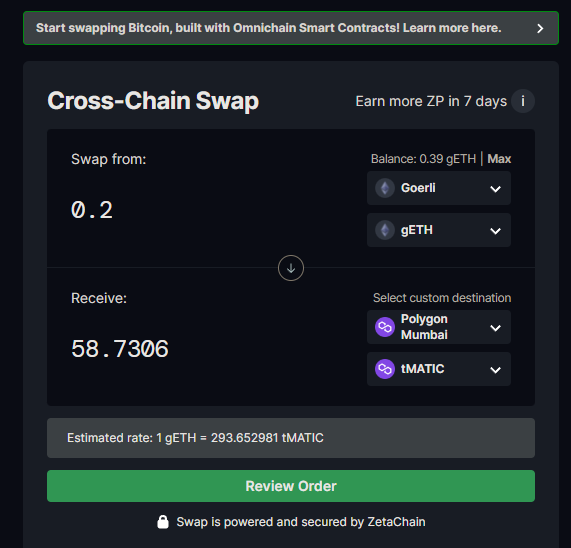The width and height of the screenshot is (571, 548).
Task: Click the Max balance button
Action: [x=499, y=159]
